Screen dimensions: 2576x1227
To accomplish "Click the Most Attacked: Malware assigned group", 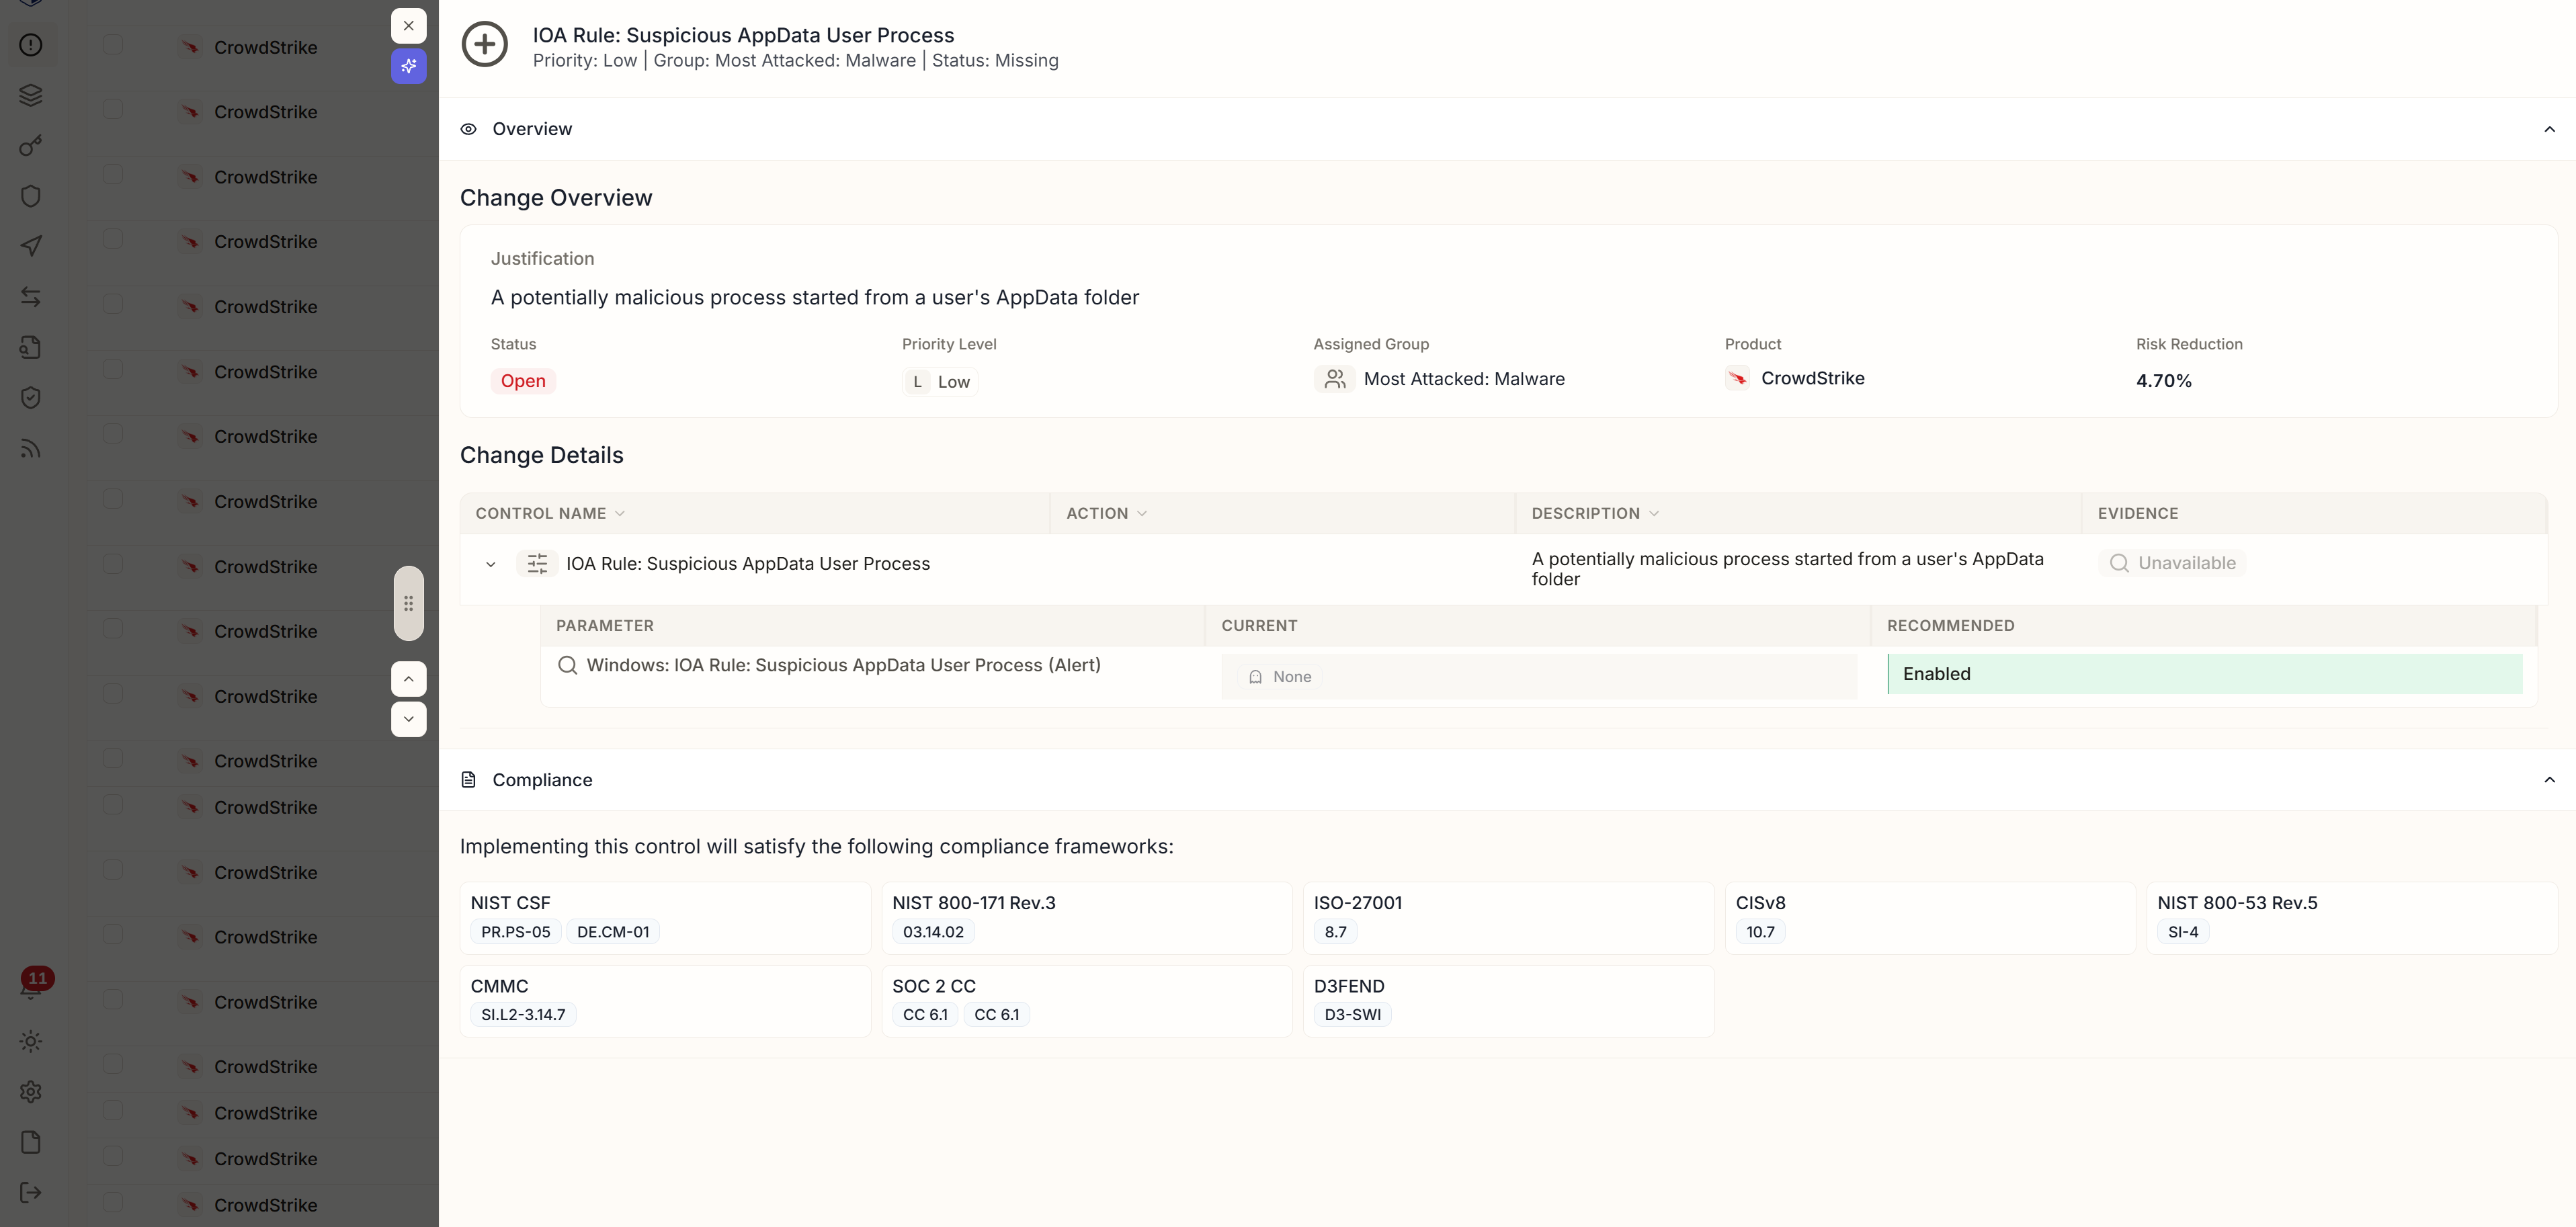I will click(x=1464, y=379).
